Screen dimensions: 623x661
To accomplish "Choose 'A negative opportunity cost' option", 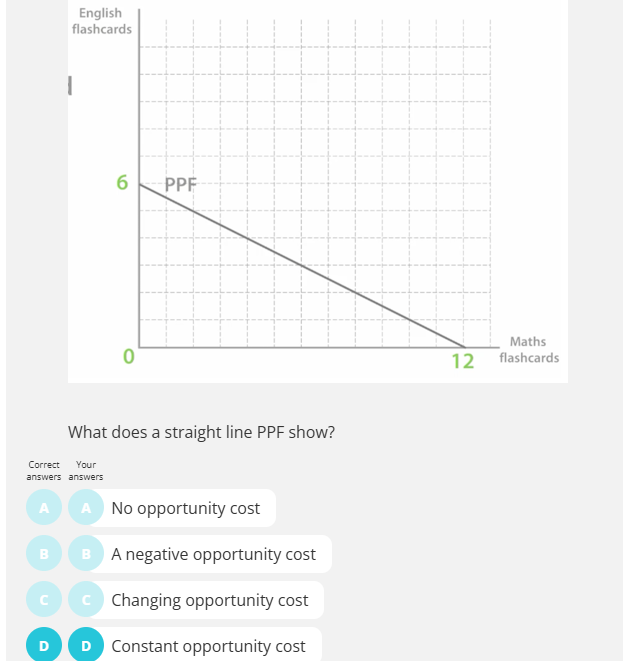I will pos(213,554).
